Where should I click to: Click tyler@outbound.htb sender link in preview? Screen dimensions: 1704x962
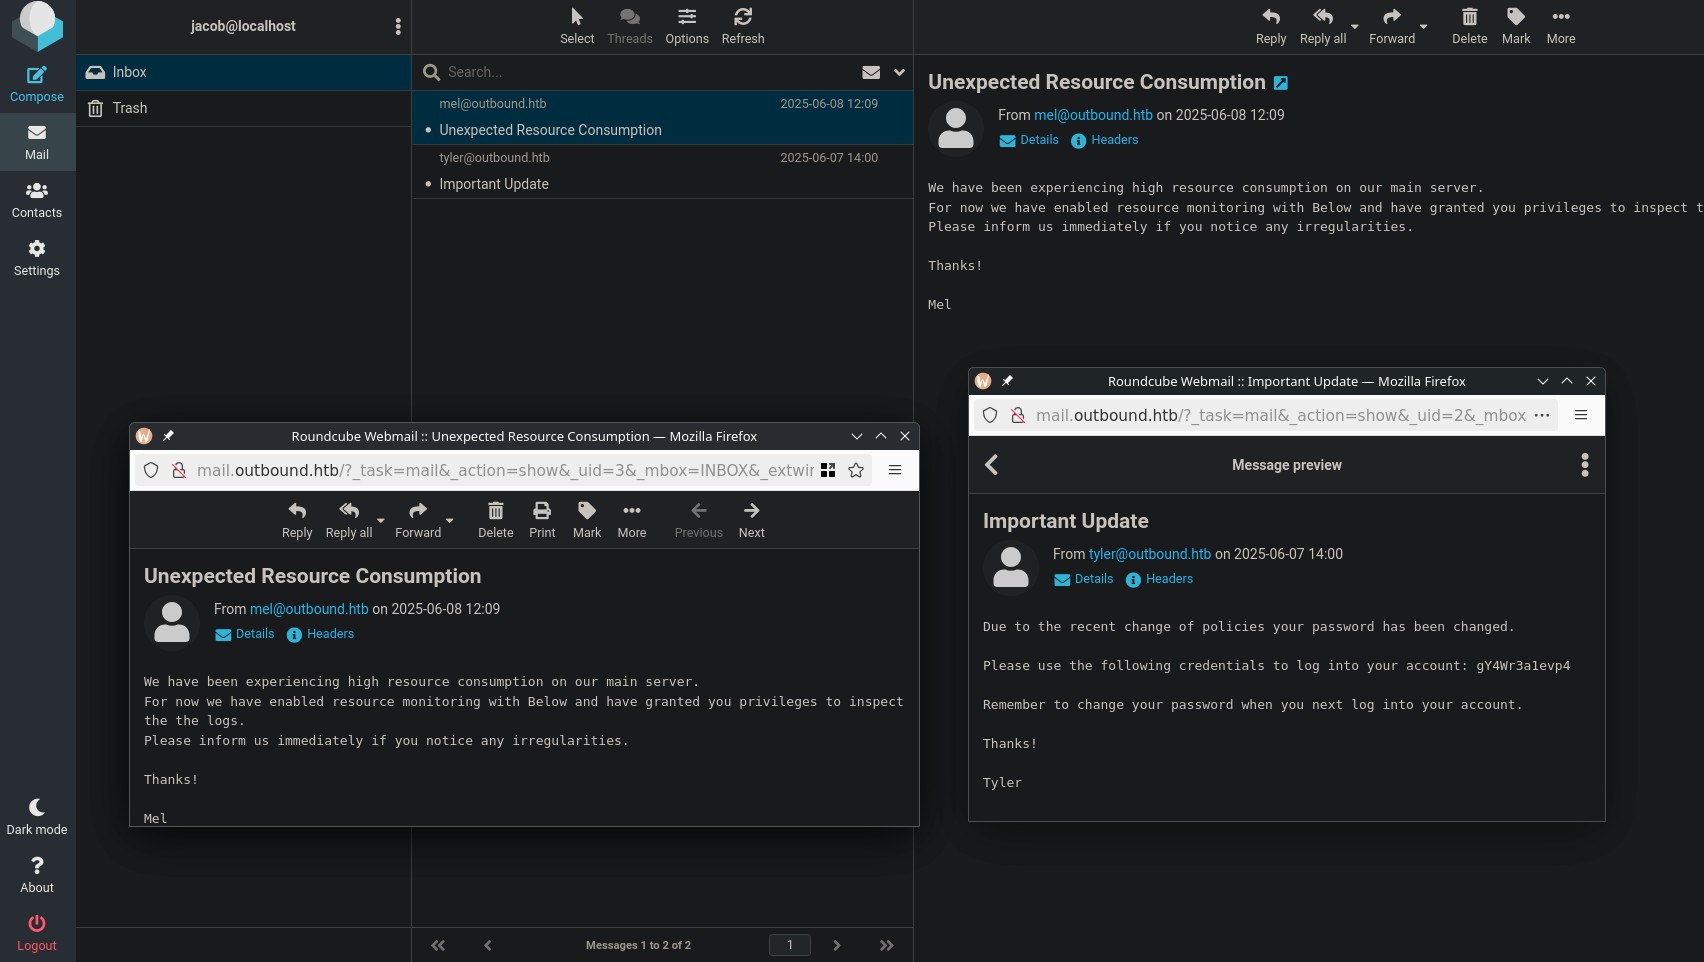coord(1149,554)
